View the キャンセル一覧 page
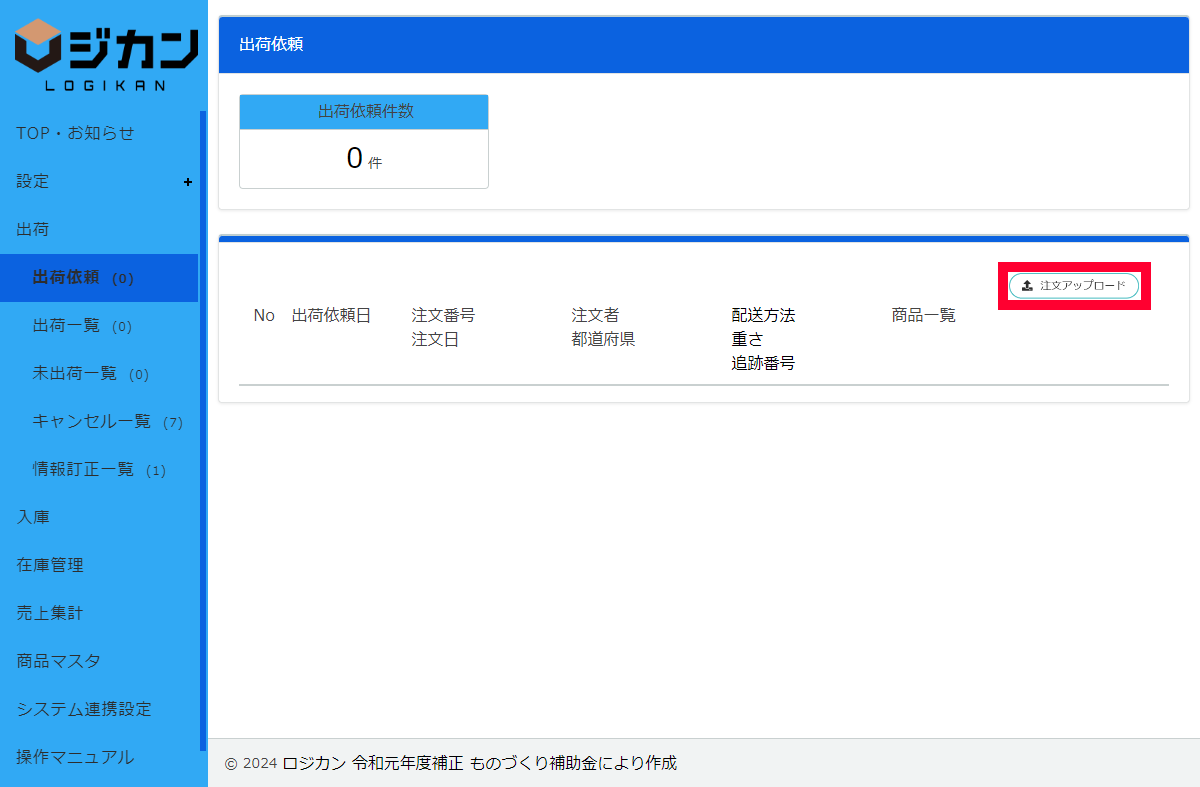The width and height of the screenshot is (1200, 787). [91, 422]
